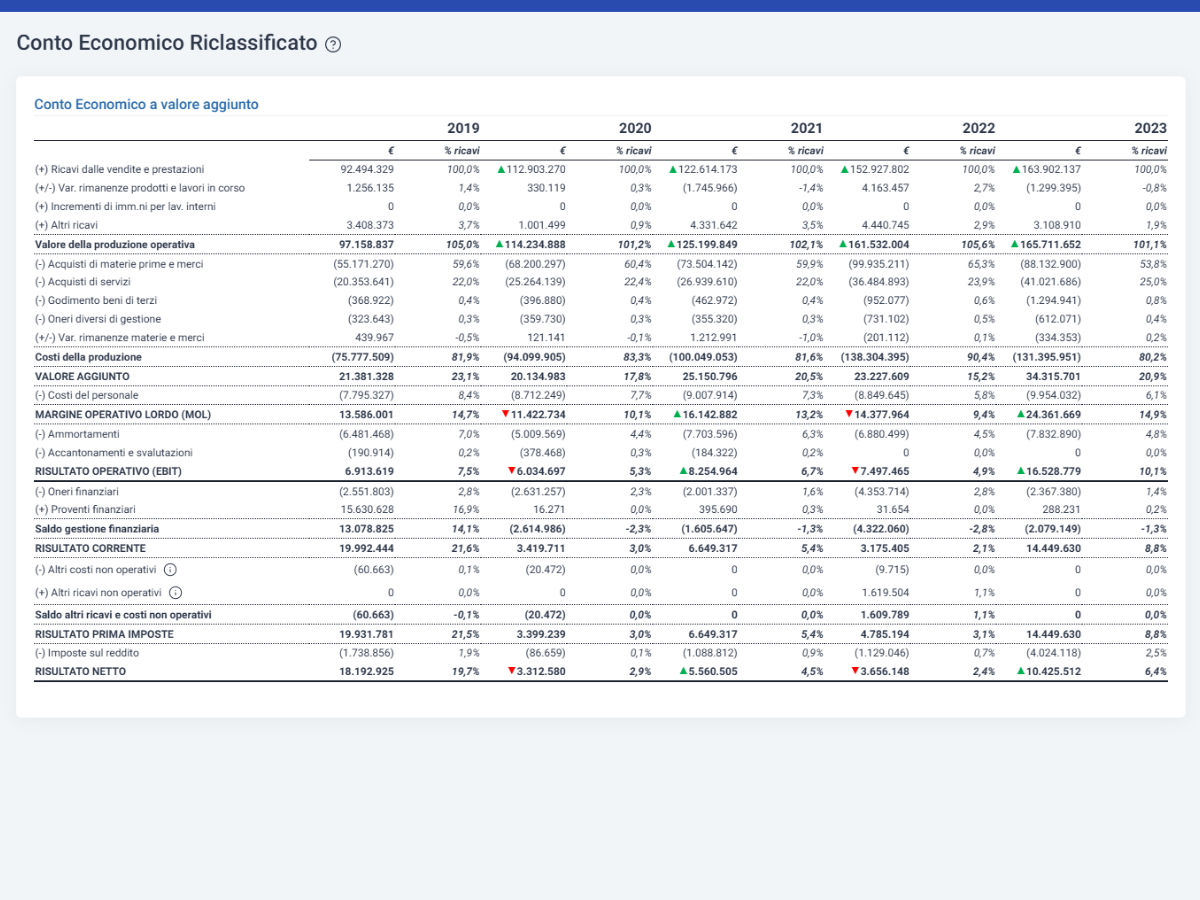Click info icon next to Altri costi non operativi
Image resolution: width=1200 pixels, height=900 pixels.
(170, 569)
